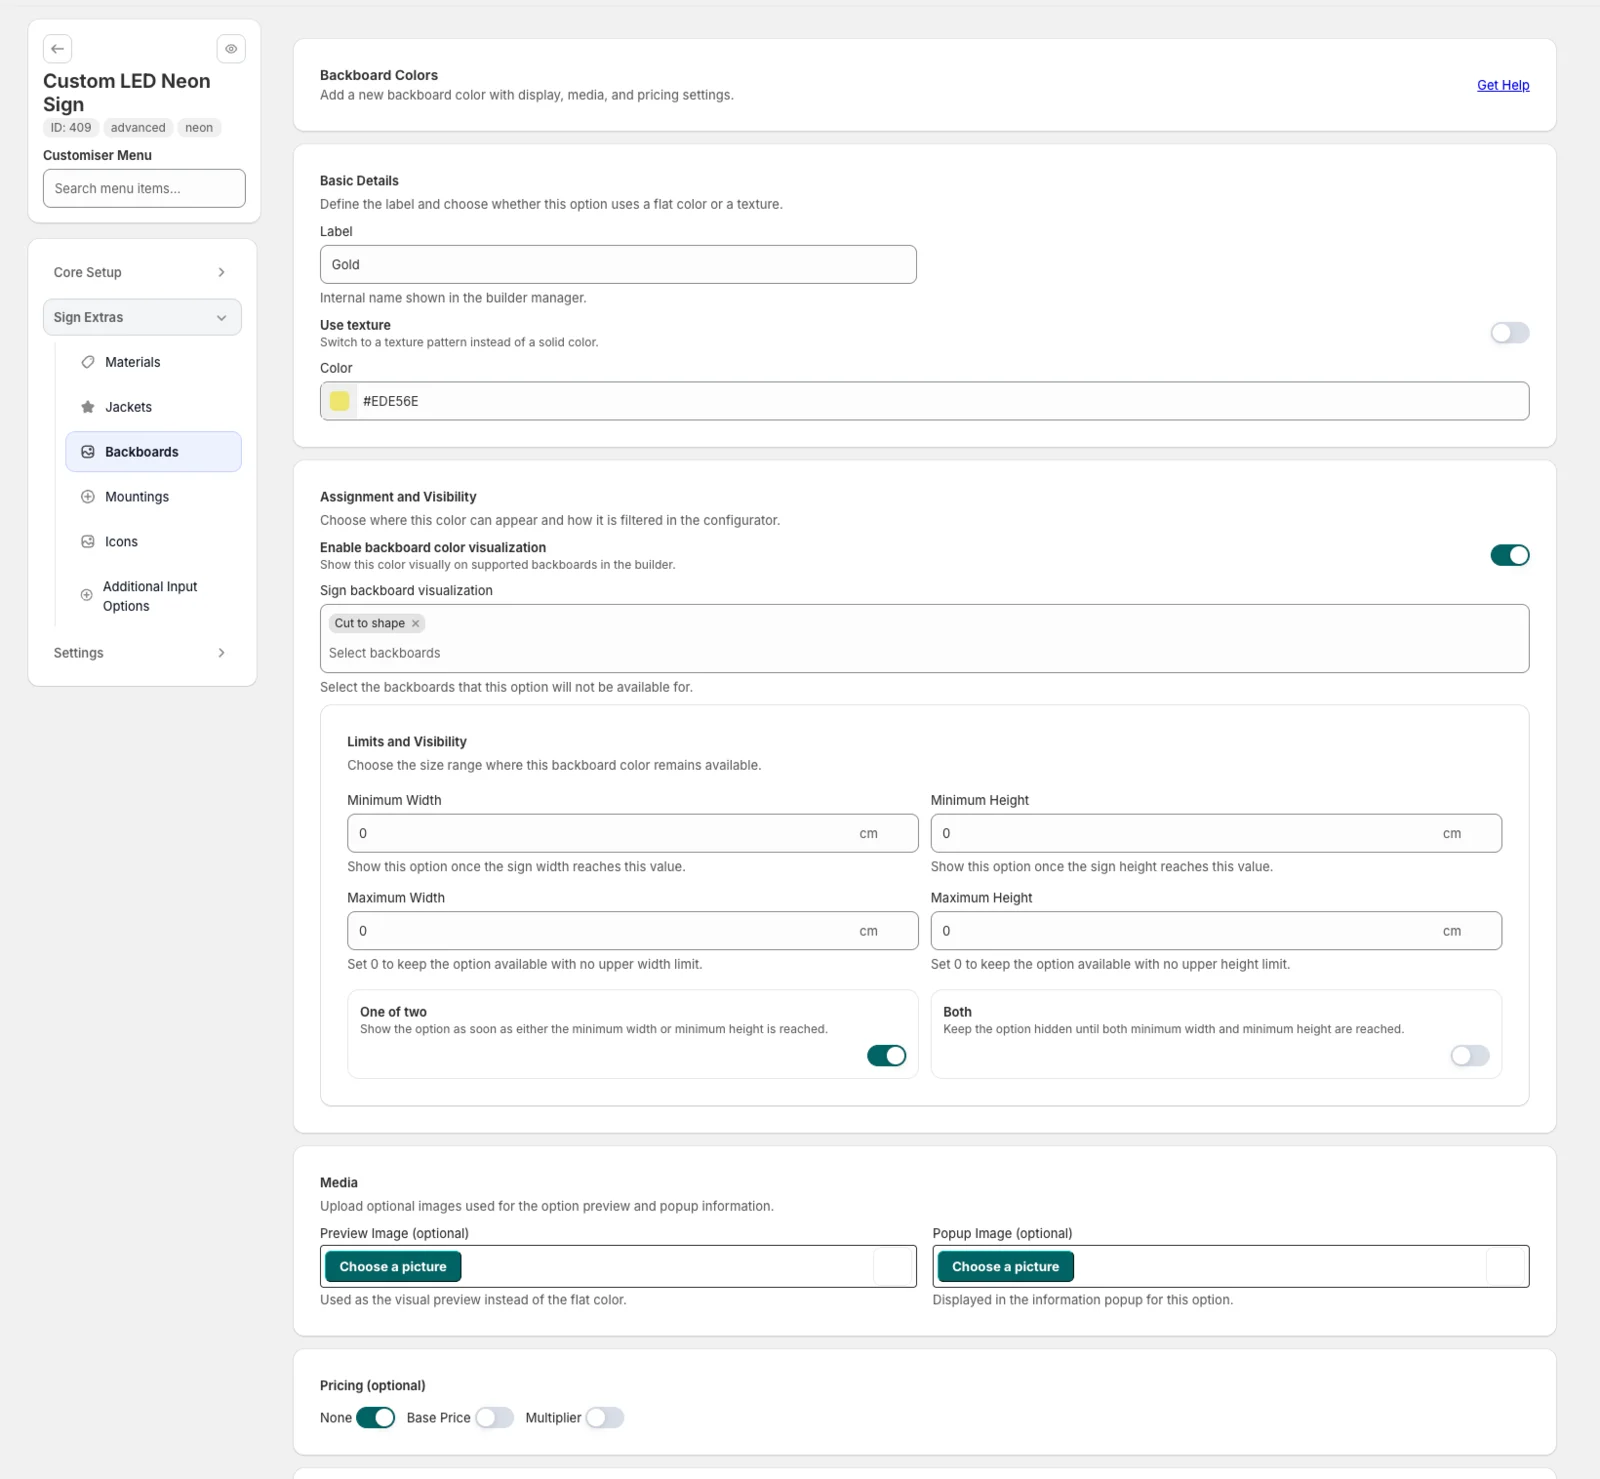Open the Materials menu item
The height and width of the screenshot is (1479, 1600).
pos(153,362)
